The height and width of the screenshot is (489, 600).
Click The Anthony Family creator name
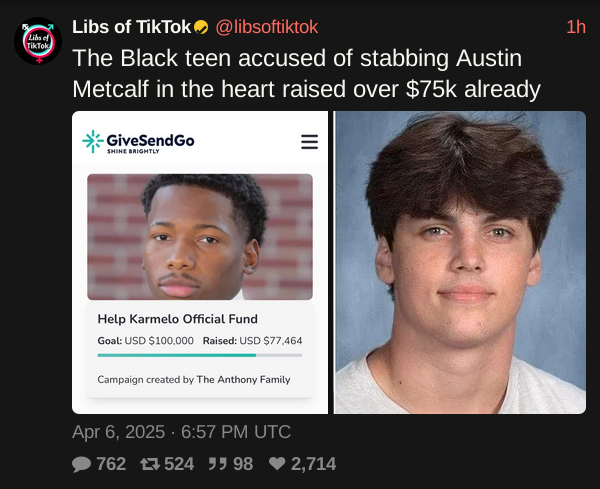(243, 380)
